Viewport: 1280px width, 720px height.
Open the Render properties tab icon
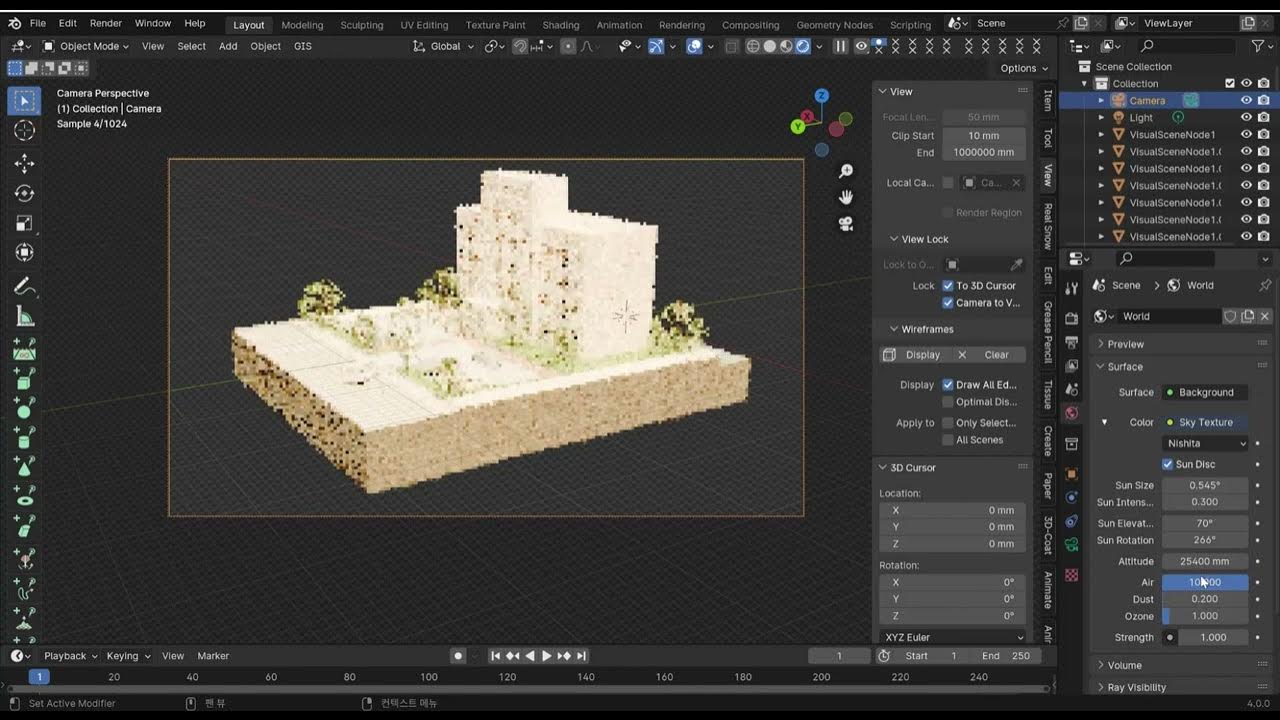point(1072,318)
